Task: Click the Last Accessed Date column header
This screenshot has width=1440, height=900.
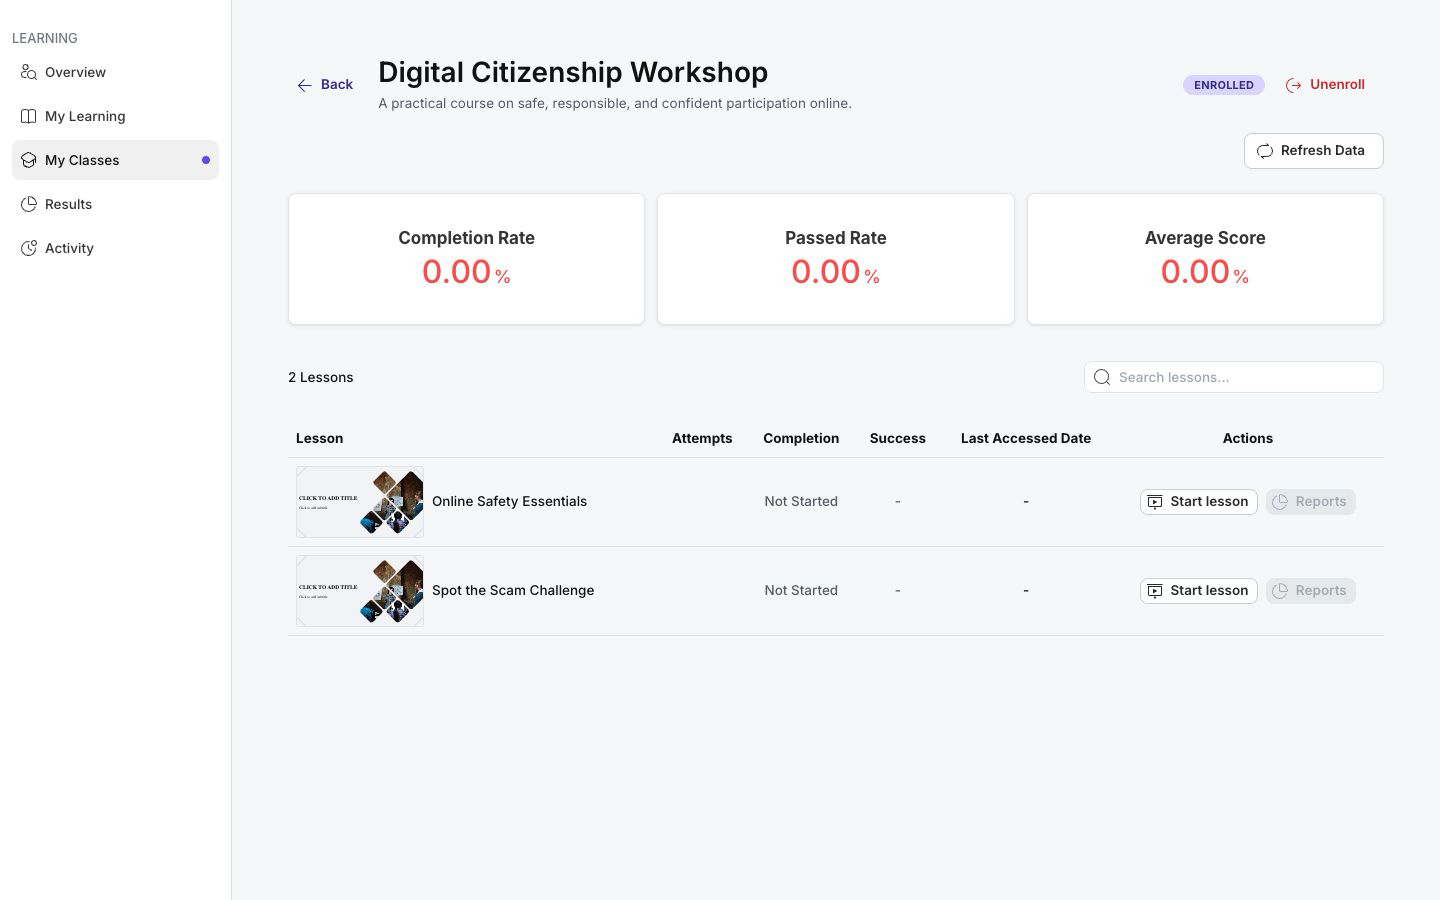Action: click(x=1026, y=438)
